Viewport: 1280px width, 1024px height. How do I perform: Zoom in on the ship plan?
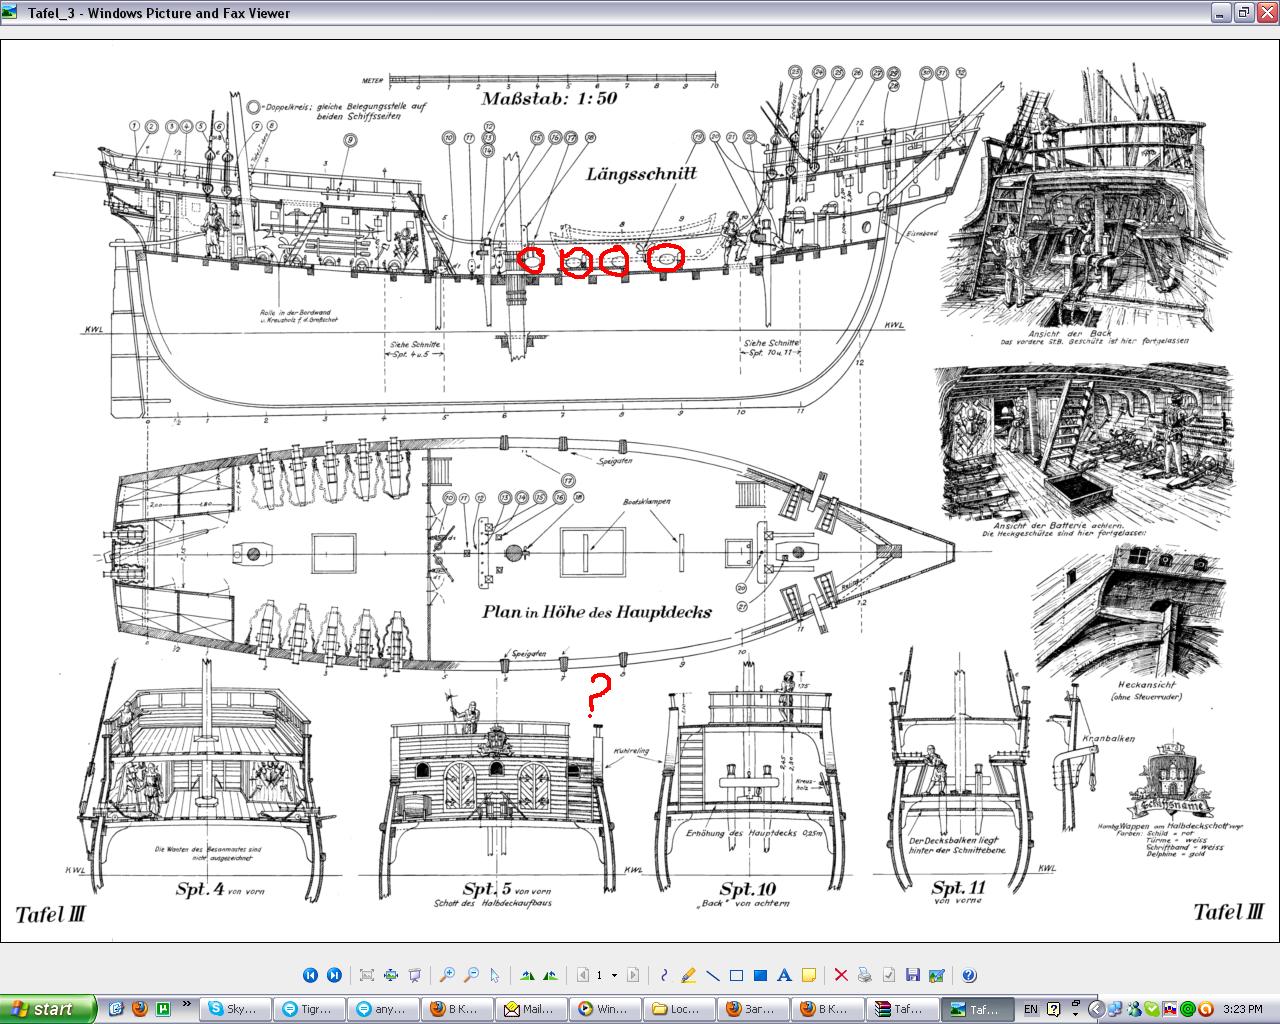coord(447,975)
